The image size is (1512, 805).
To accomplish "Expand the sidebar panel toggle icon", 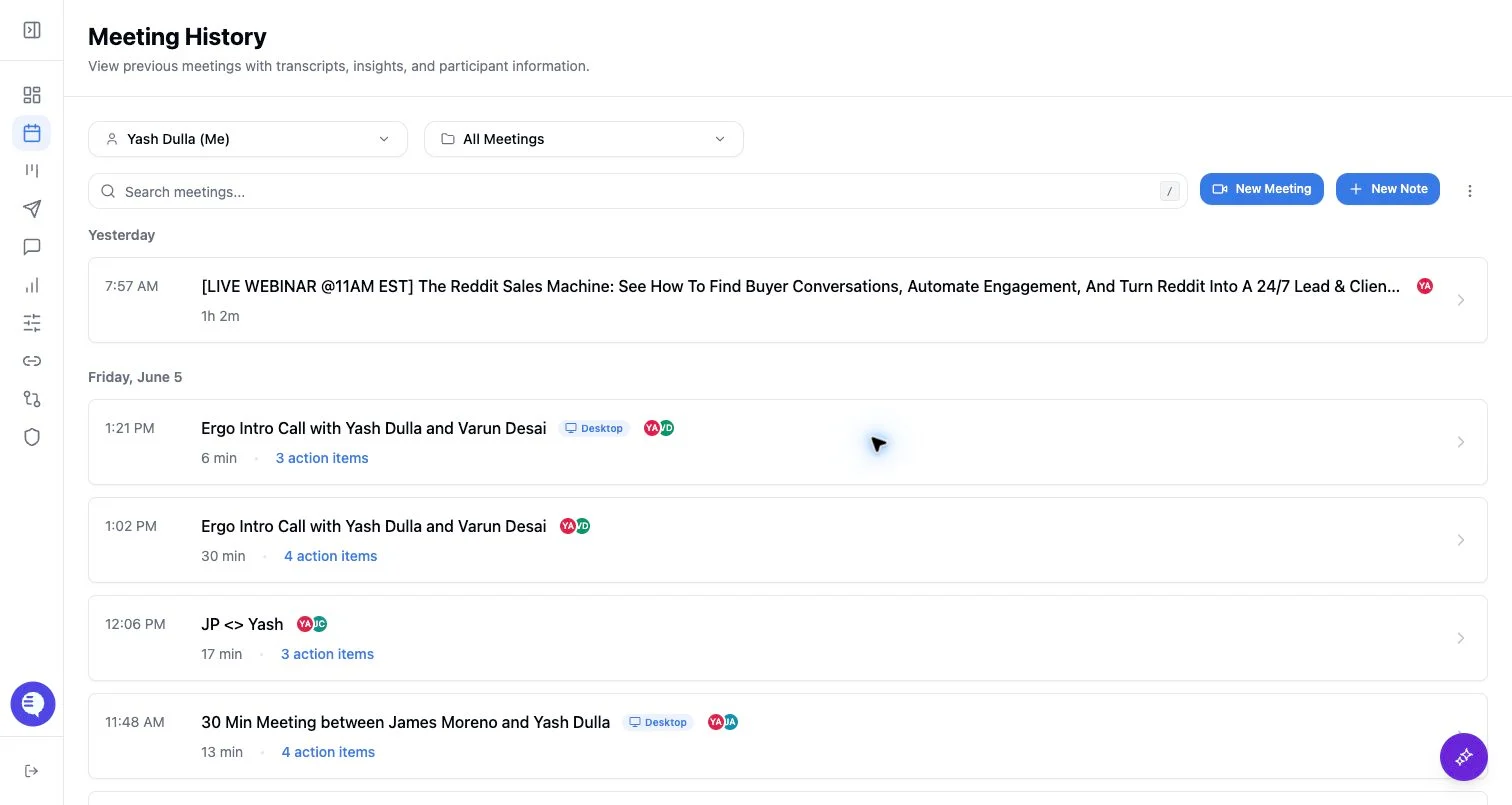I will [32, 30].
